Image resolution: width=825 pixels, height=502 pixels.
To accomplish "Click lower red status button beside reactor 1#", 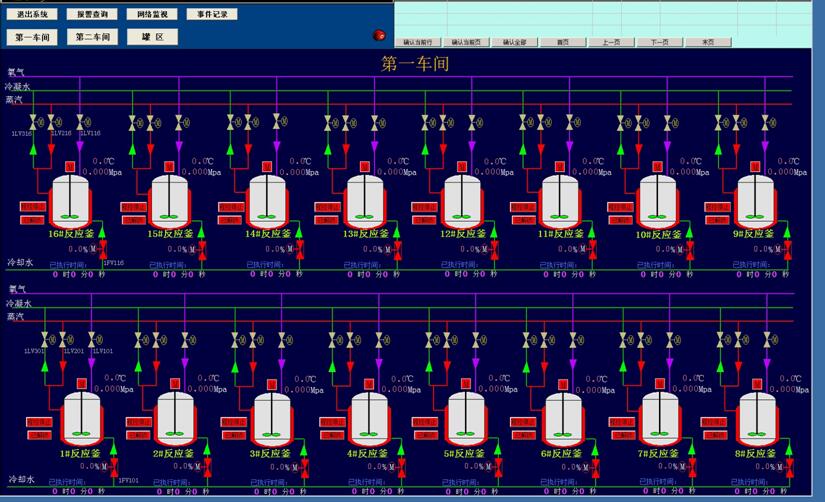I will click(x=39, y=436).
